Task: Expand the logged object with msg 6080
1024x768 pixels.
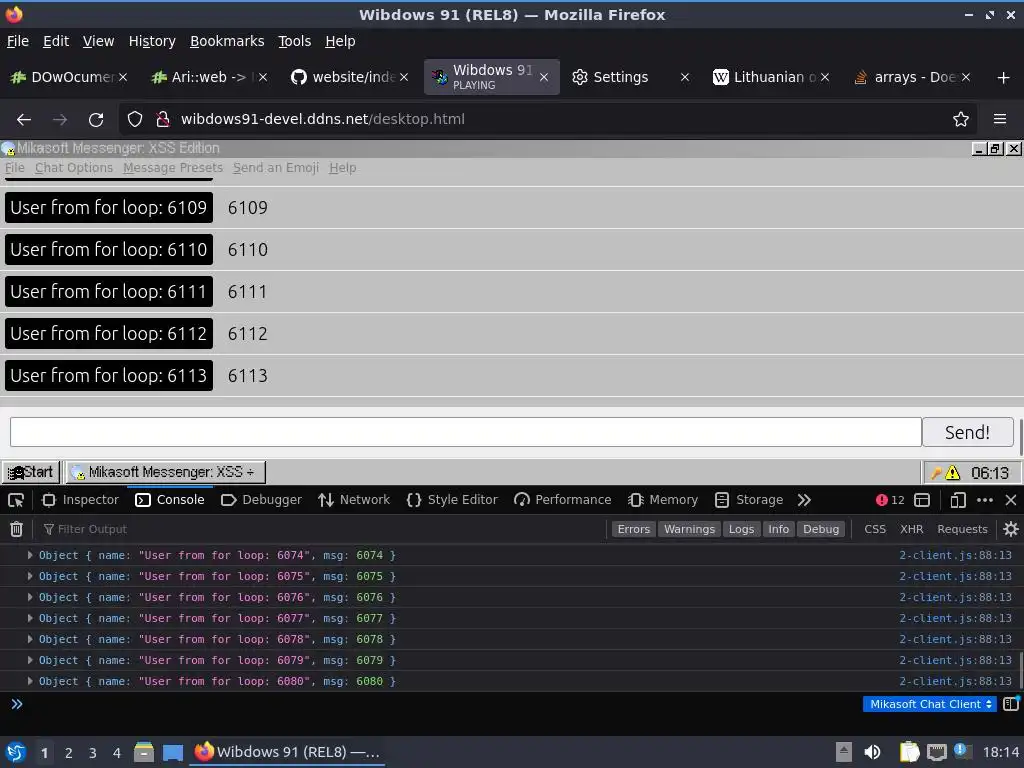Action: pos(30,681)
